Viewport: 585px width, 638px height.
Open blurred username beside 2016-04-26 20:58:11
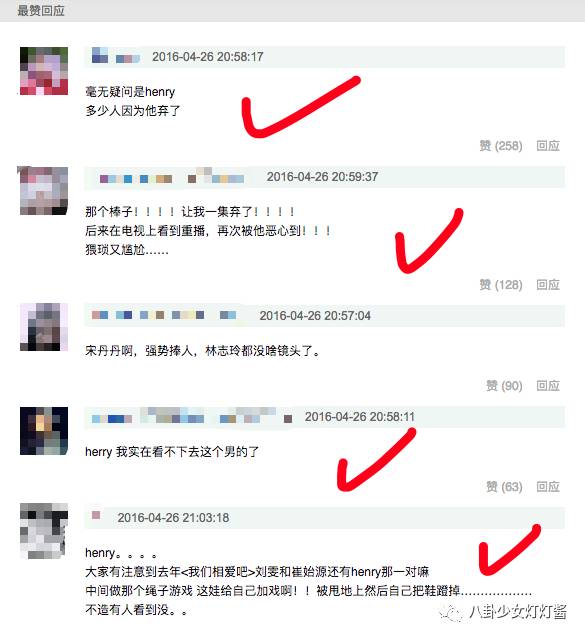coord(192,417)
